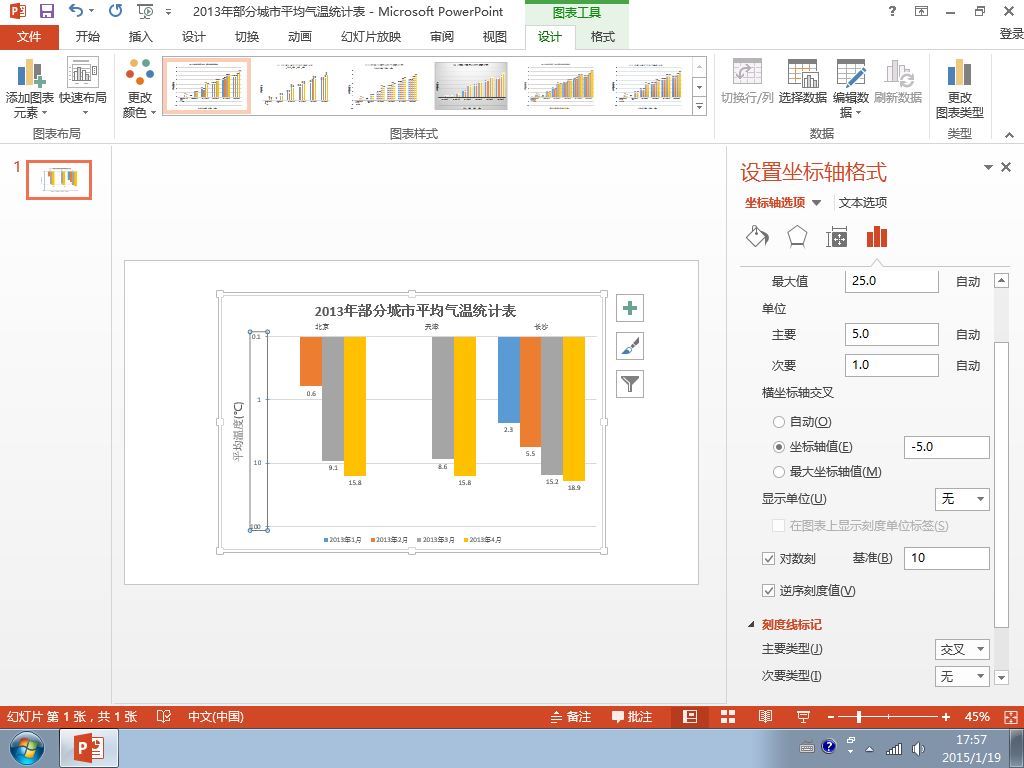Image resolution: width=1024 pixels, height=768 pixels.
Task: Click Change Chart Type button
Action: pyautogui.click(x=959, y=88)
